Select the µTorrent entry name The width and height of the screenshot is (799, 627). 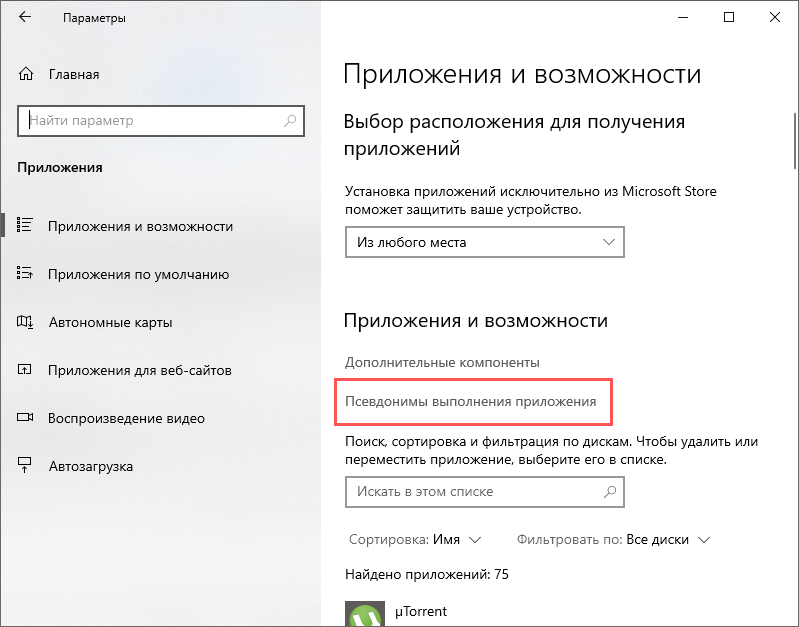[421, 611]
